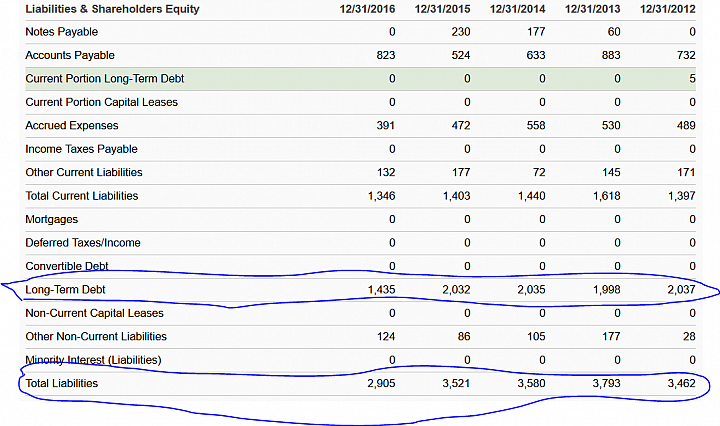Select Total Current Liabilities value 1,618
The height and width of the screenshot is (426, 720).
coord(607,196)
